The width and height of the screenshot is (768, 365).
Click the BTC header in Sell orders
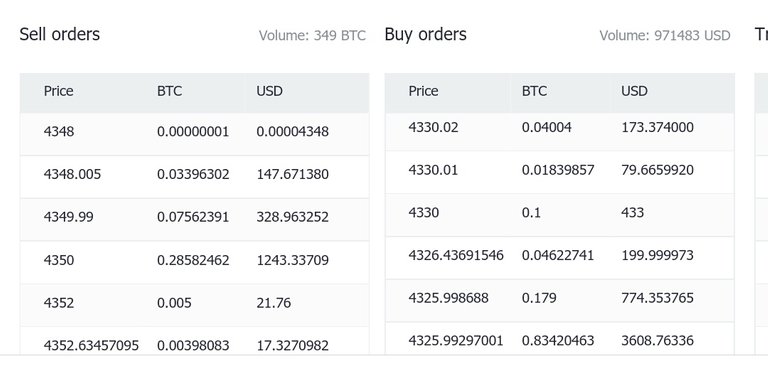[x=169, y=91]
